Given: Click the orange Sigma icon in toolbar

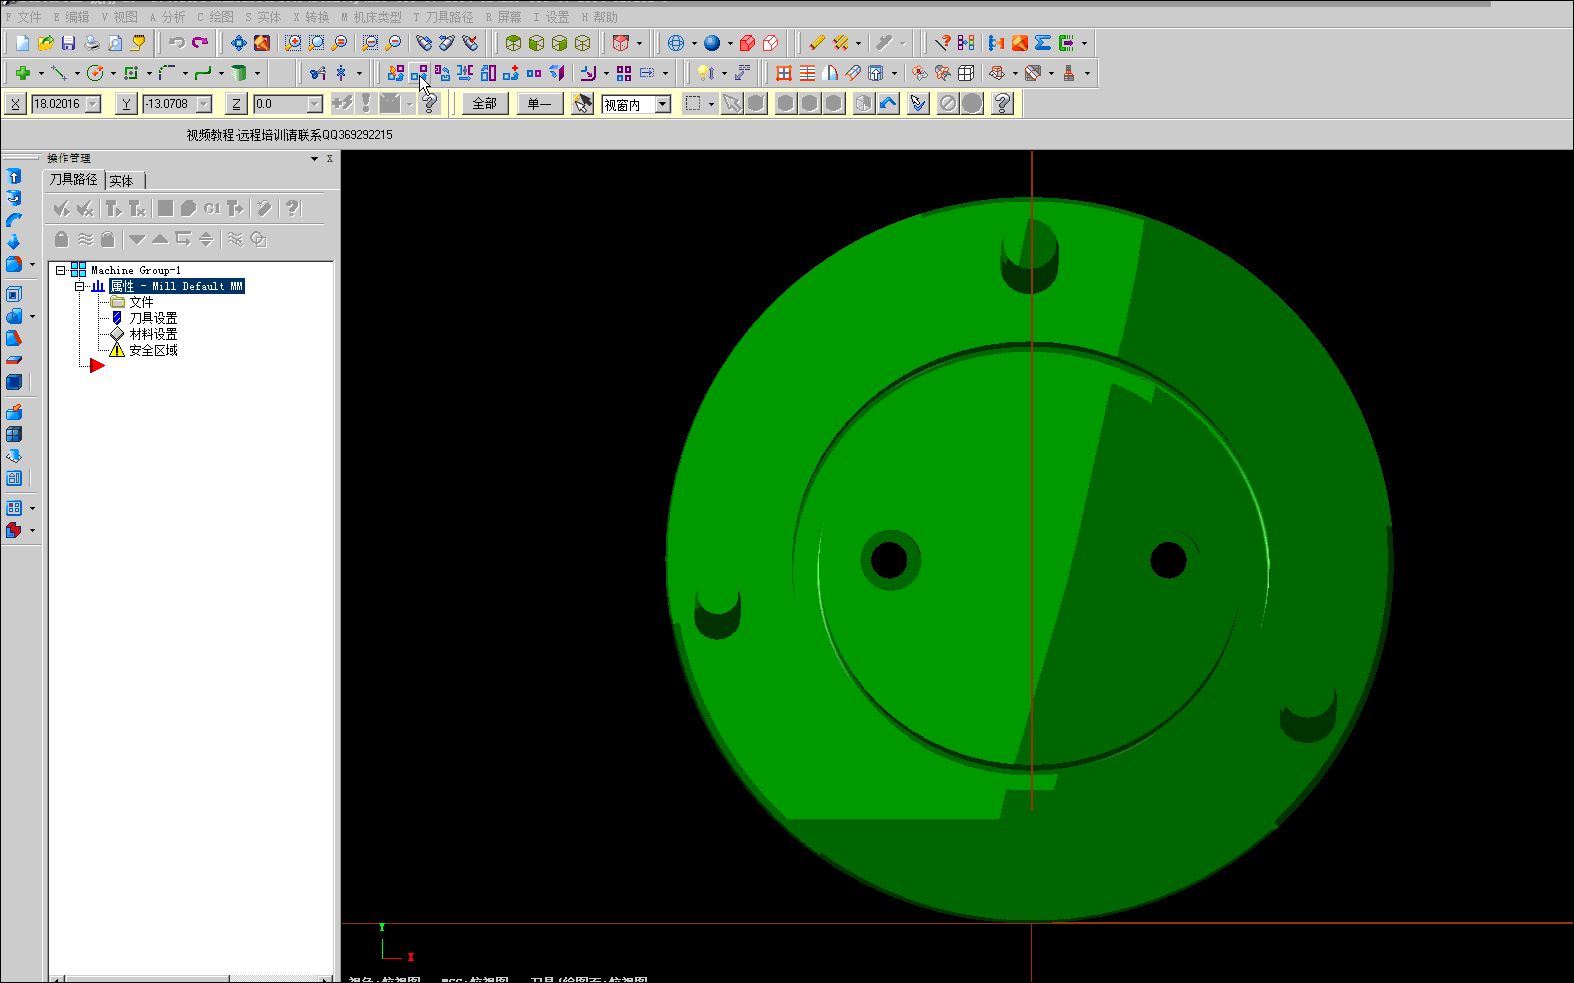Looking at the screenshot, I should point(1043,43).
